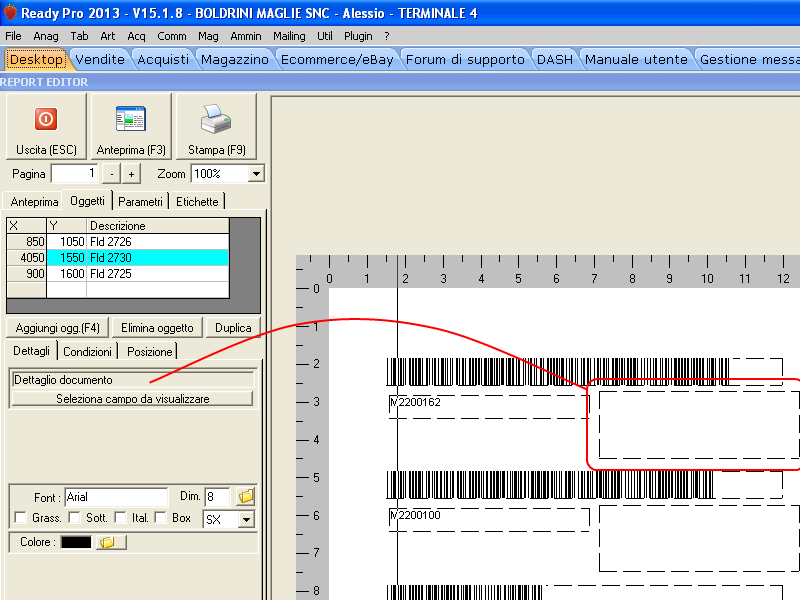Select object row Fld 2725
This screenshot has height=600, width=800.
118,274
